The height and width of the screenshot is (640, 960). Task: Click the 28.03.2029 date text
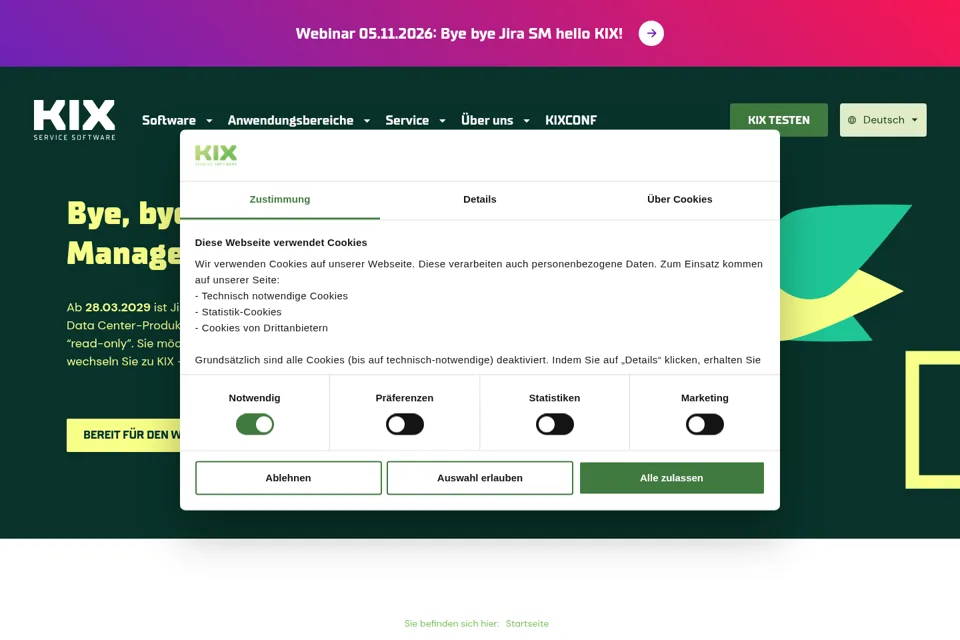click(118, 307)
